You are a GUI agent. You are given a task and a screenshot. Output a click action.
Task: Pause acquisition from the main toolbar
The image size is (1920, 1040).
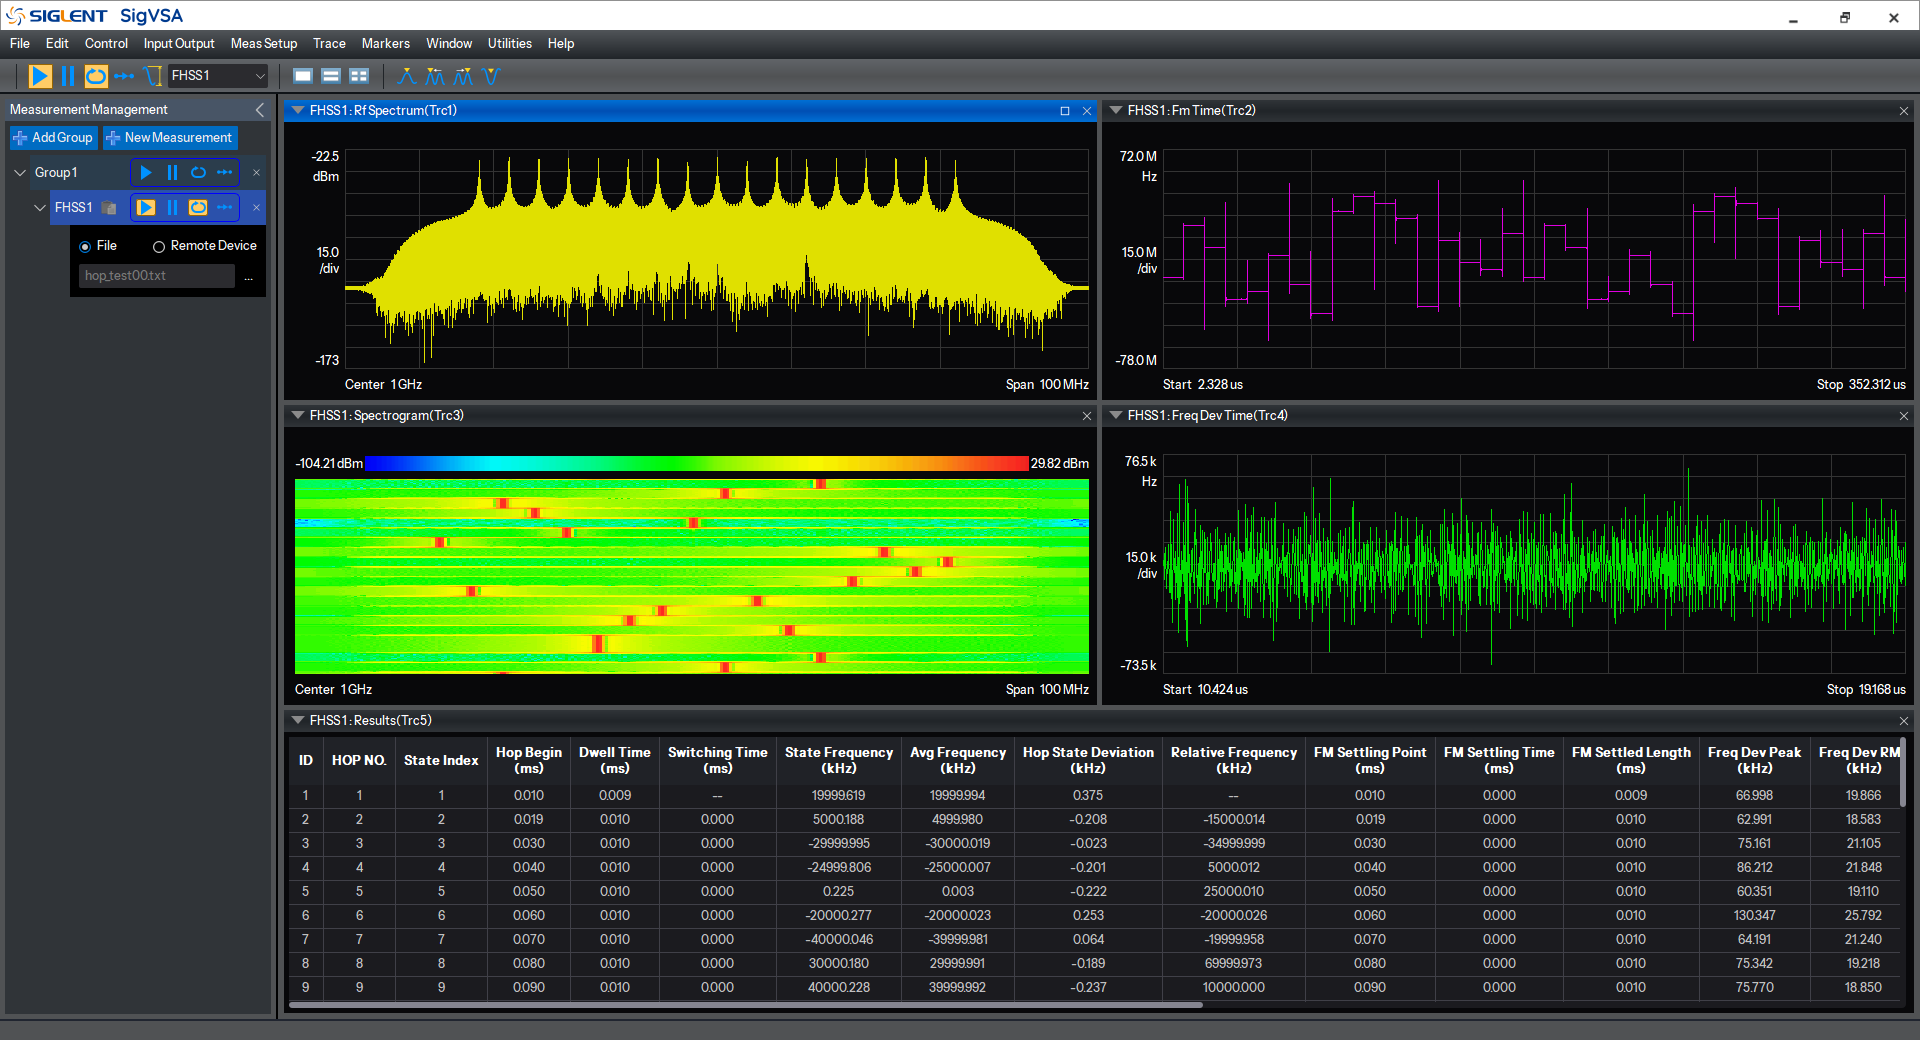point(68,76)
